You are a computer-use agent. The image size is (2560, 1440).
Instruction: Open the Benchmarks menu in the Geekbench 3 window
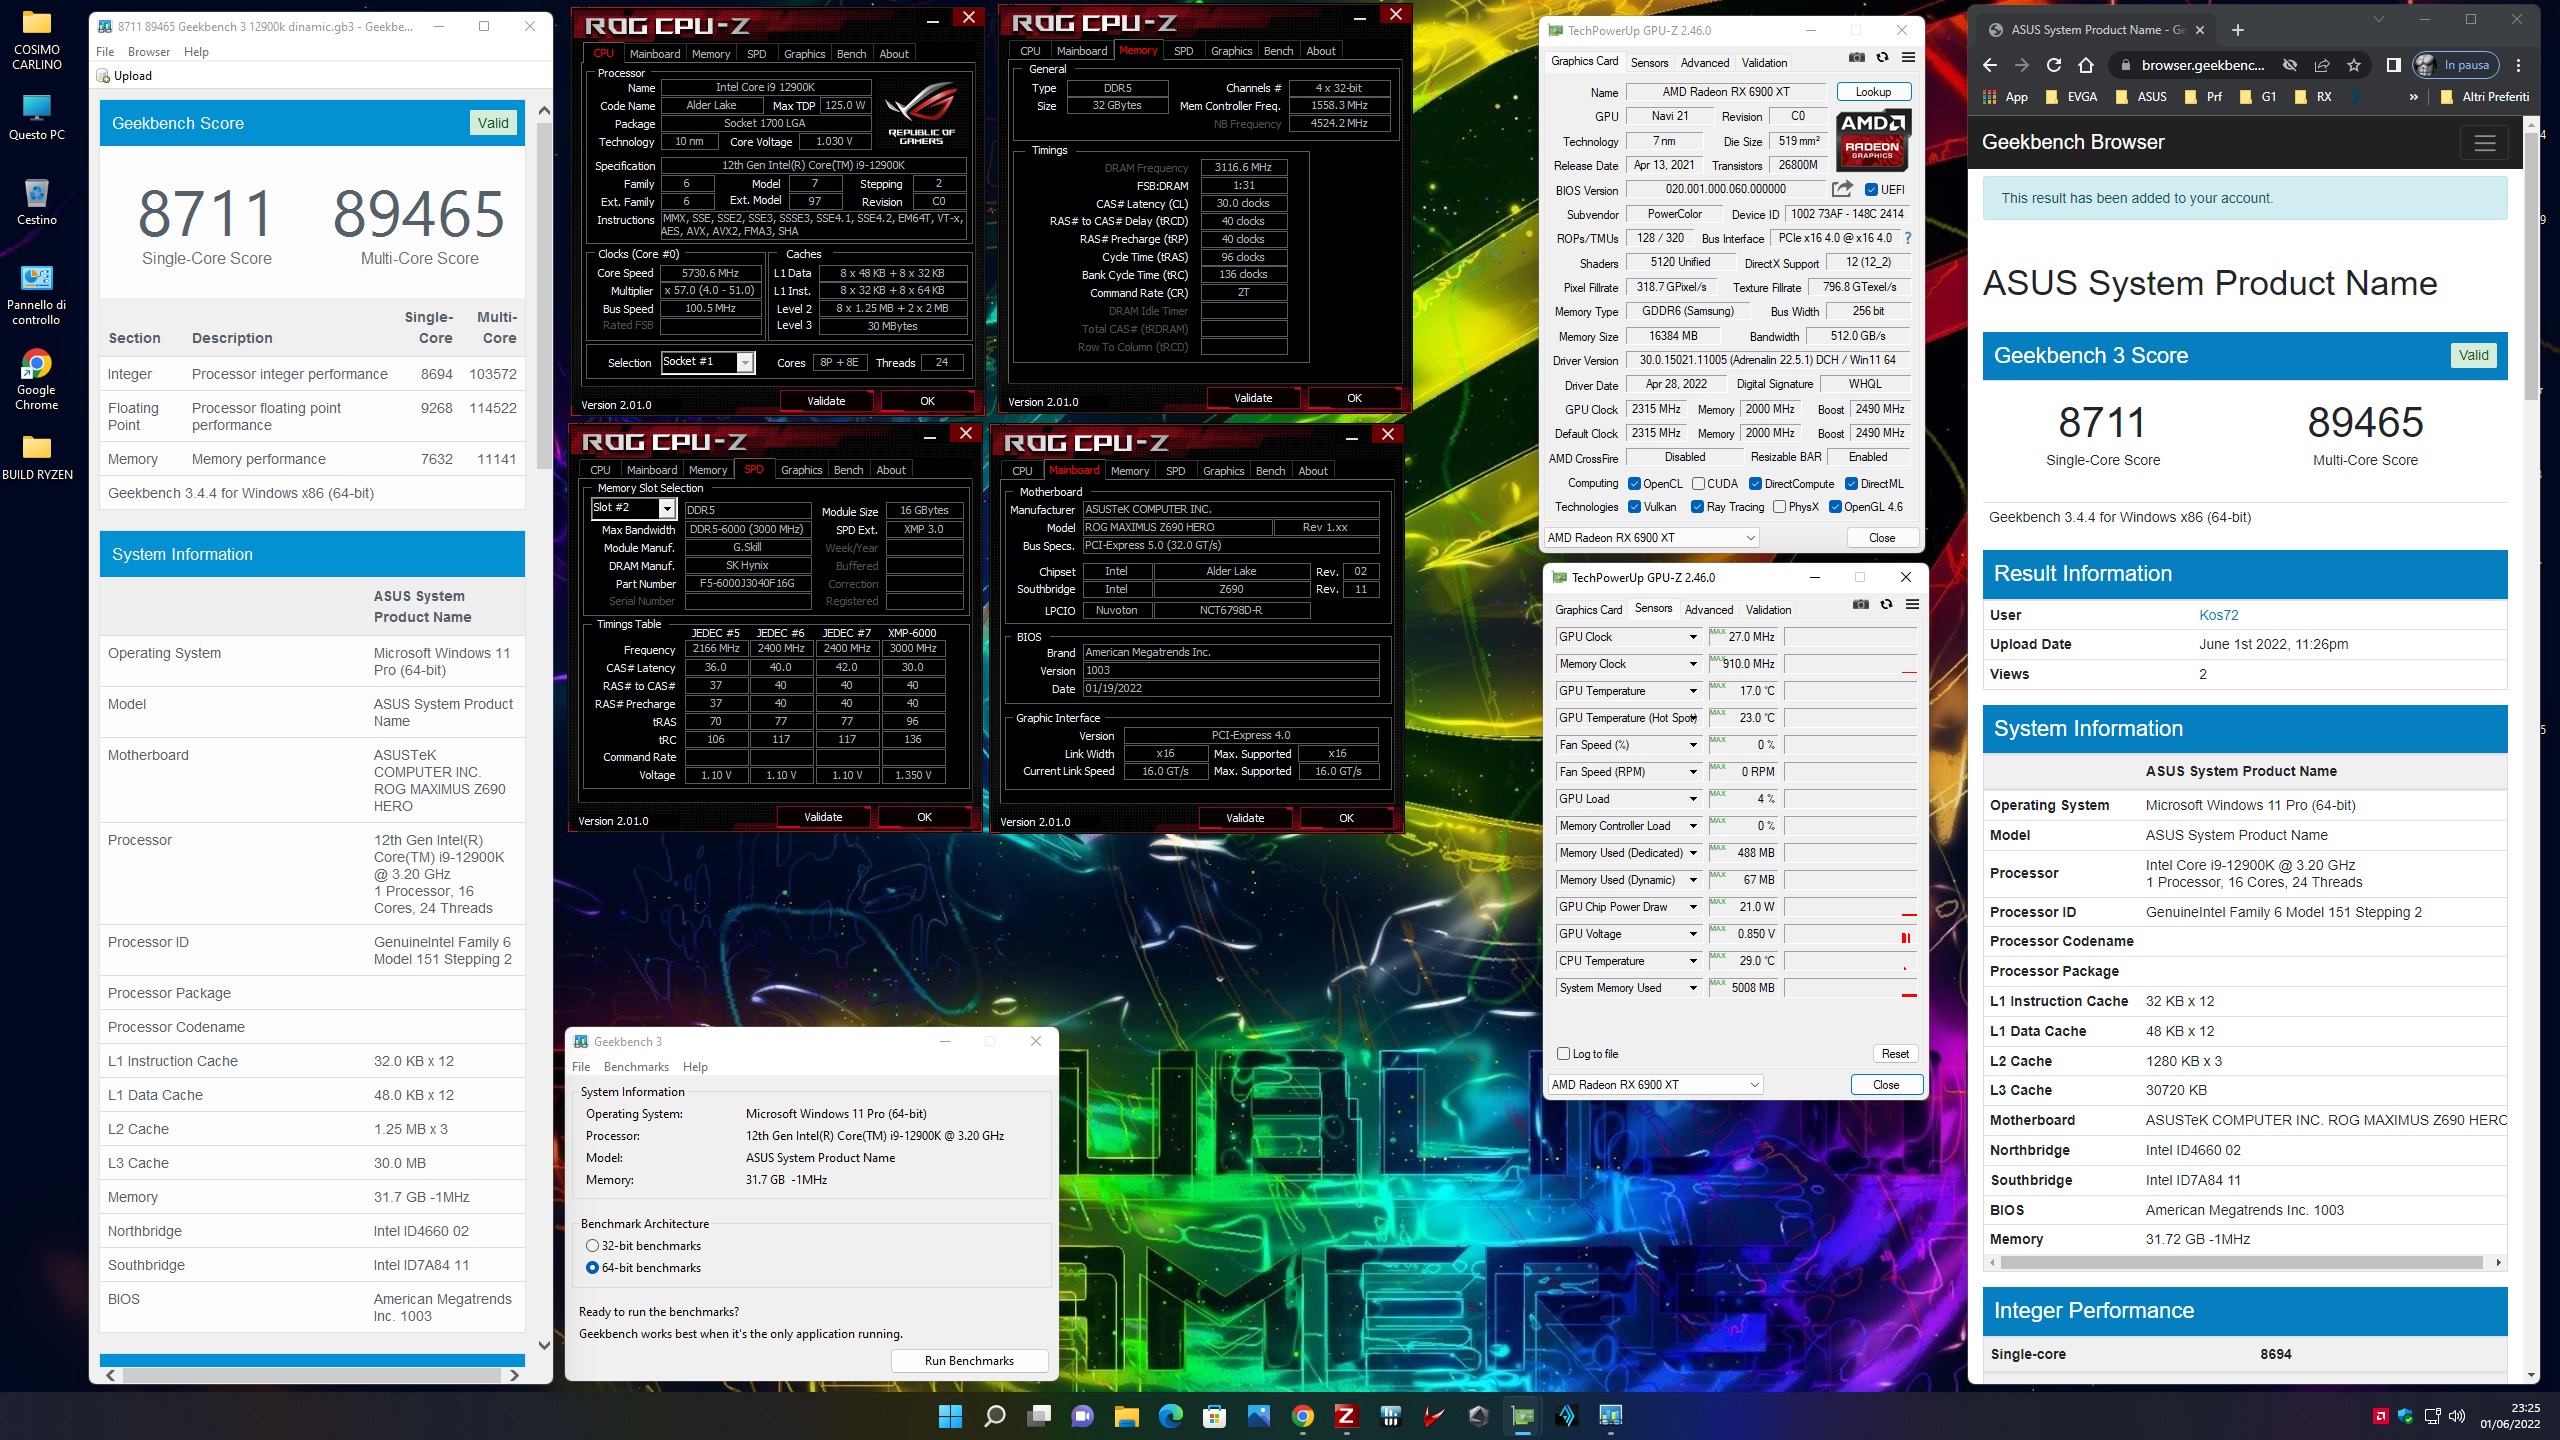coord(636,1067)
